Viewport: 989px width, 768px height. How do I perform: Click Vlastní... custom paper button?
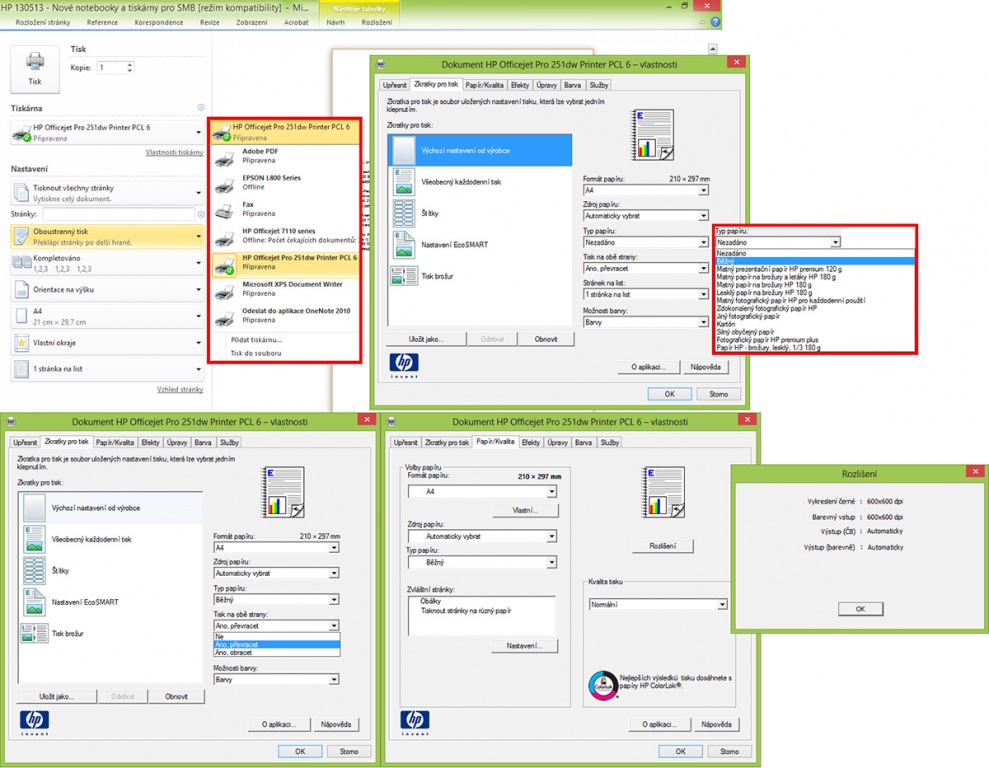pyautogui.click(x=525, y=510)
